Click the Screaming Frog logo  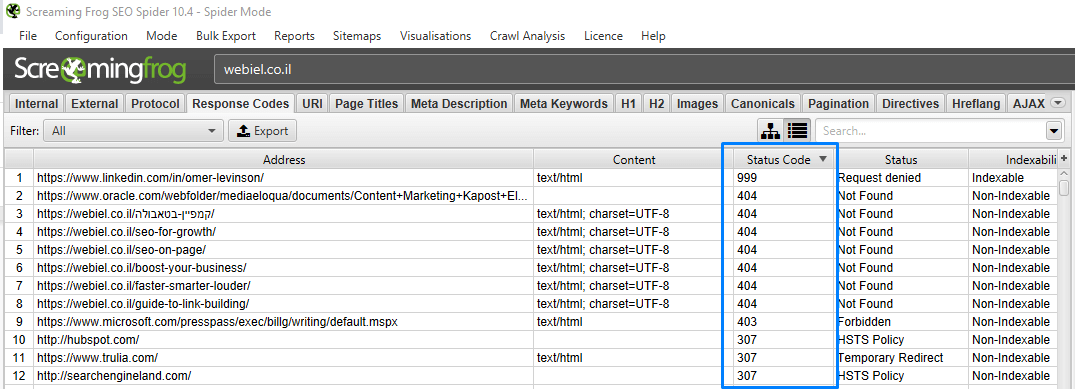click(100, 70)
